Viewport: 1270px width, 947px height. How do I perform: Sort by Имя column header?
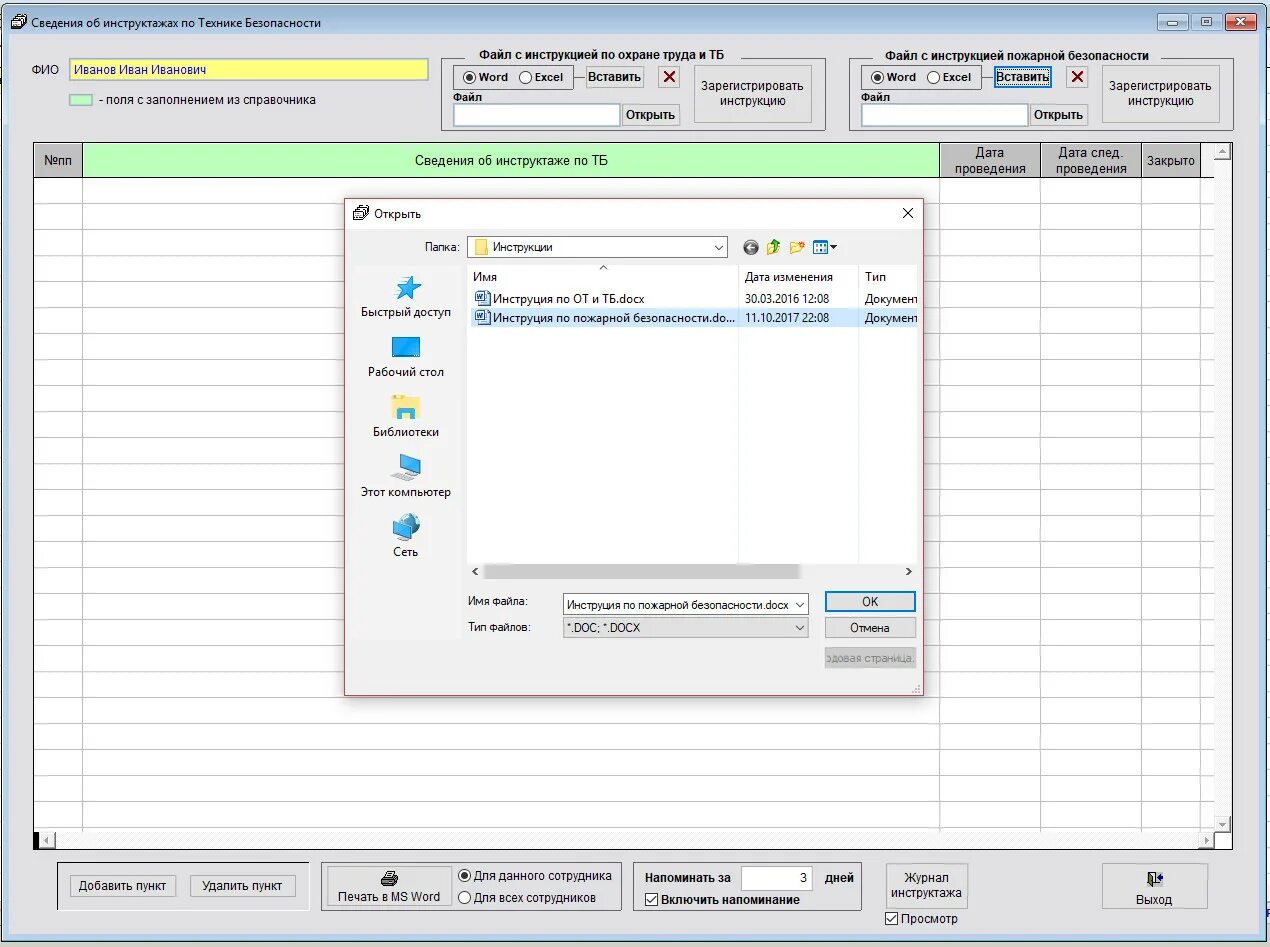602,277
